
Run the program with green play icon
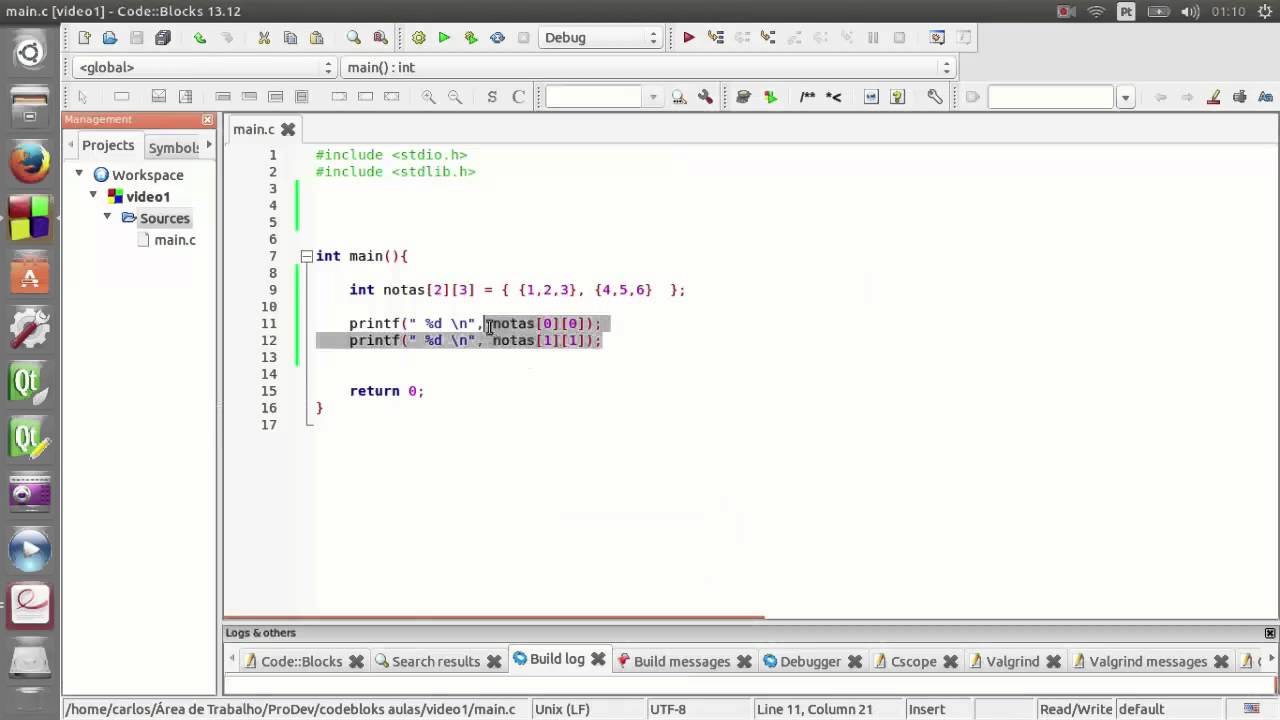pos(444,38)
